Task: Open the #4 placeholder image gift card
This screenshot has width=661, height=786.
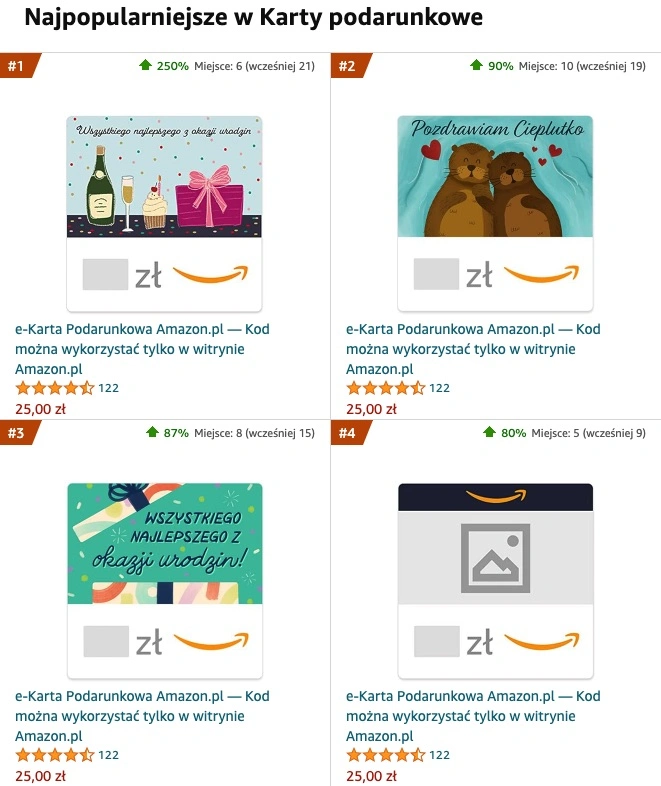Action: click(496, 580)
